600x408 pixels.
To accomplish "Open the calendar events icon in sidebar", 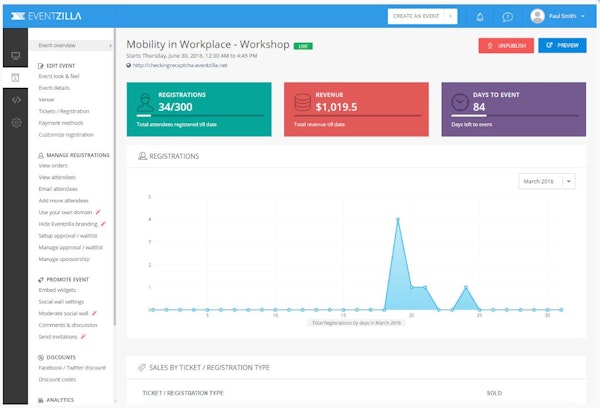I will 16,77.
